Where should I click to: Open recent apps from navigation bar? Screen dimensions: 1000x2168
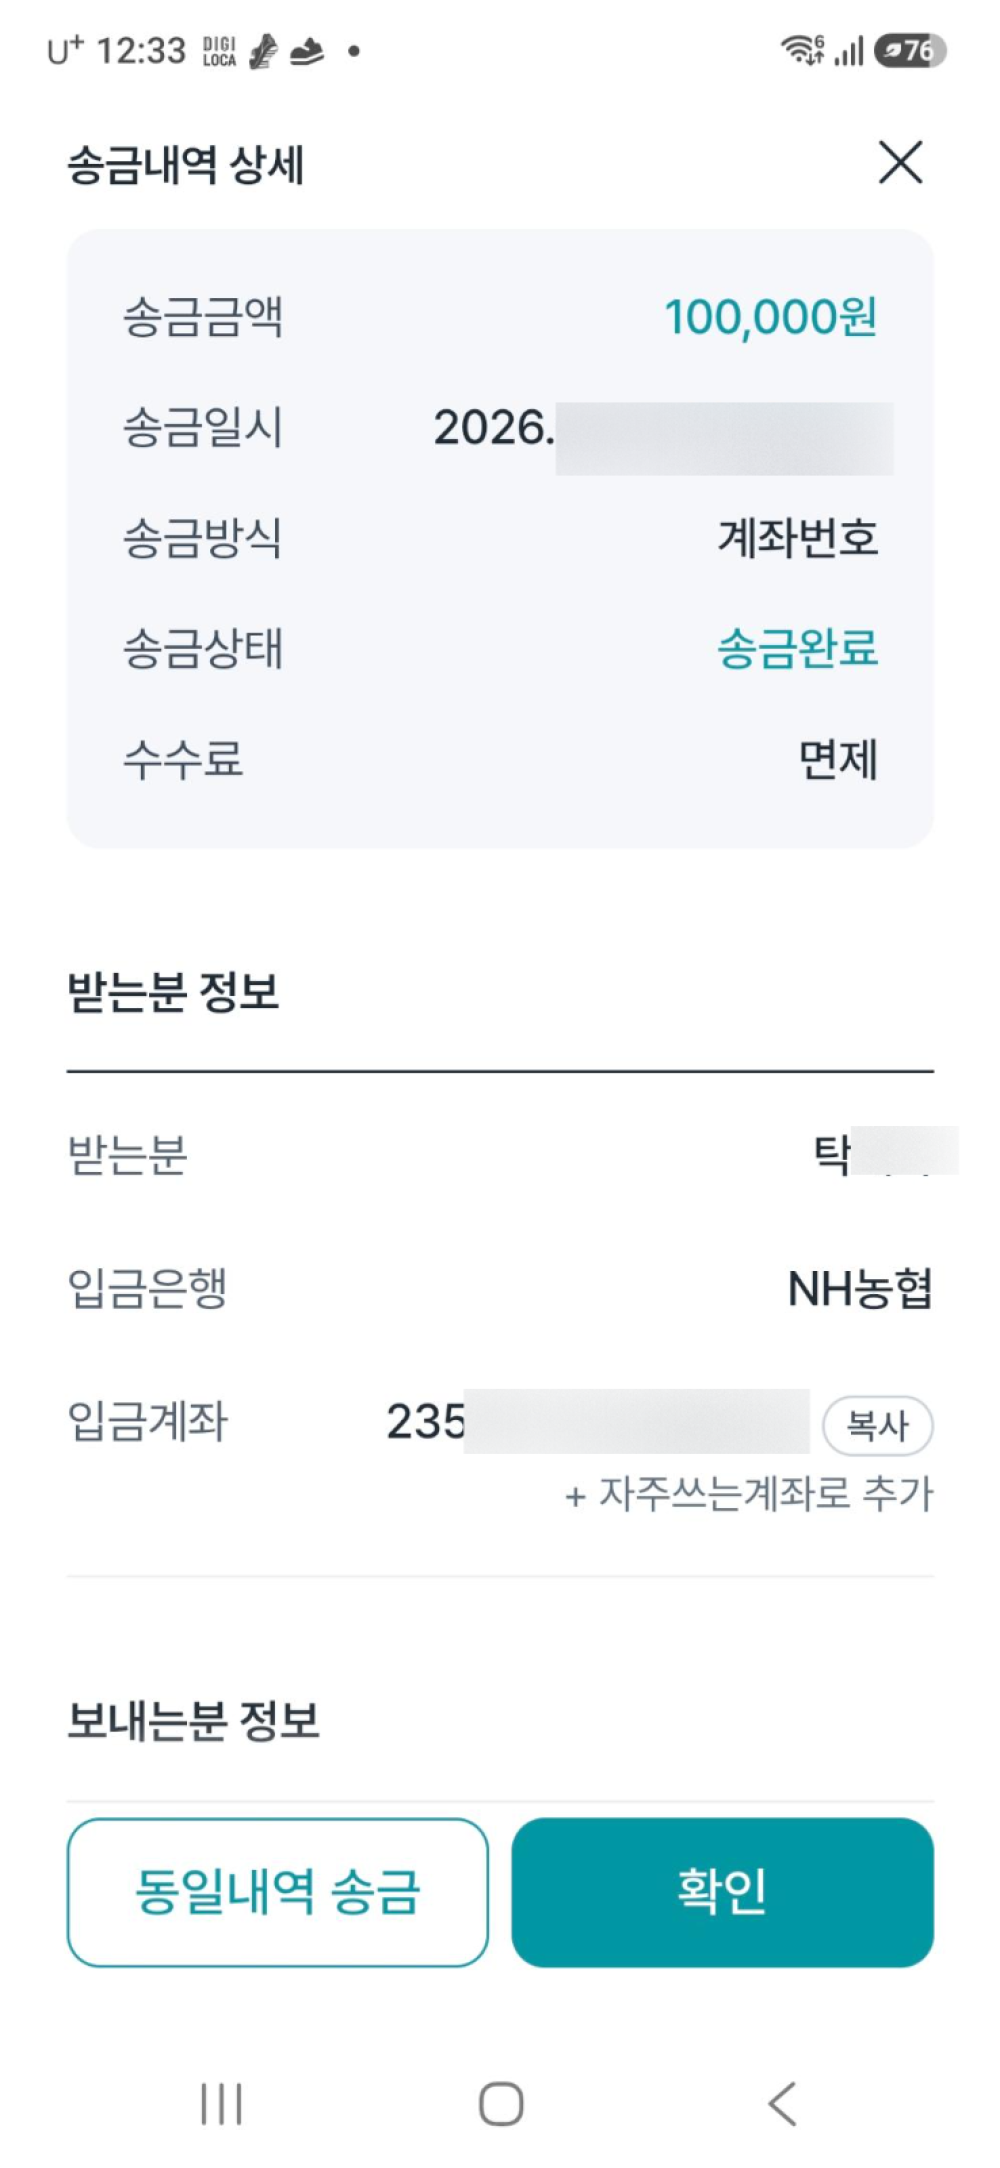coord(221,2103)
